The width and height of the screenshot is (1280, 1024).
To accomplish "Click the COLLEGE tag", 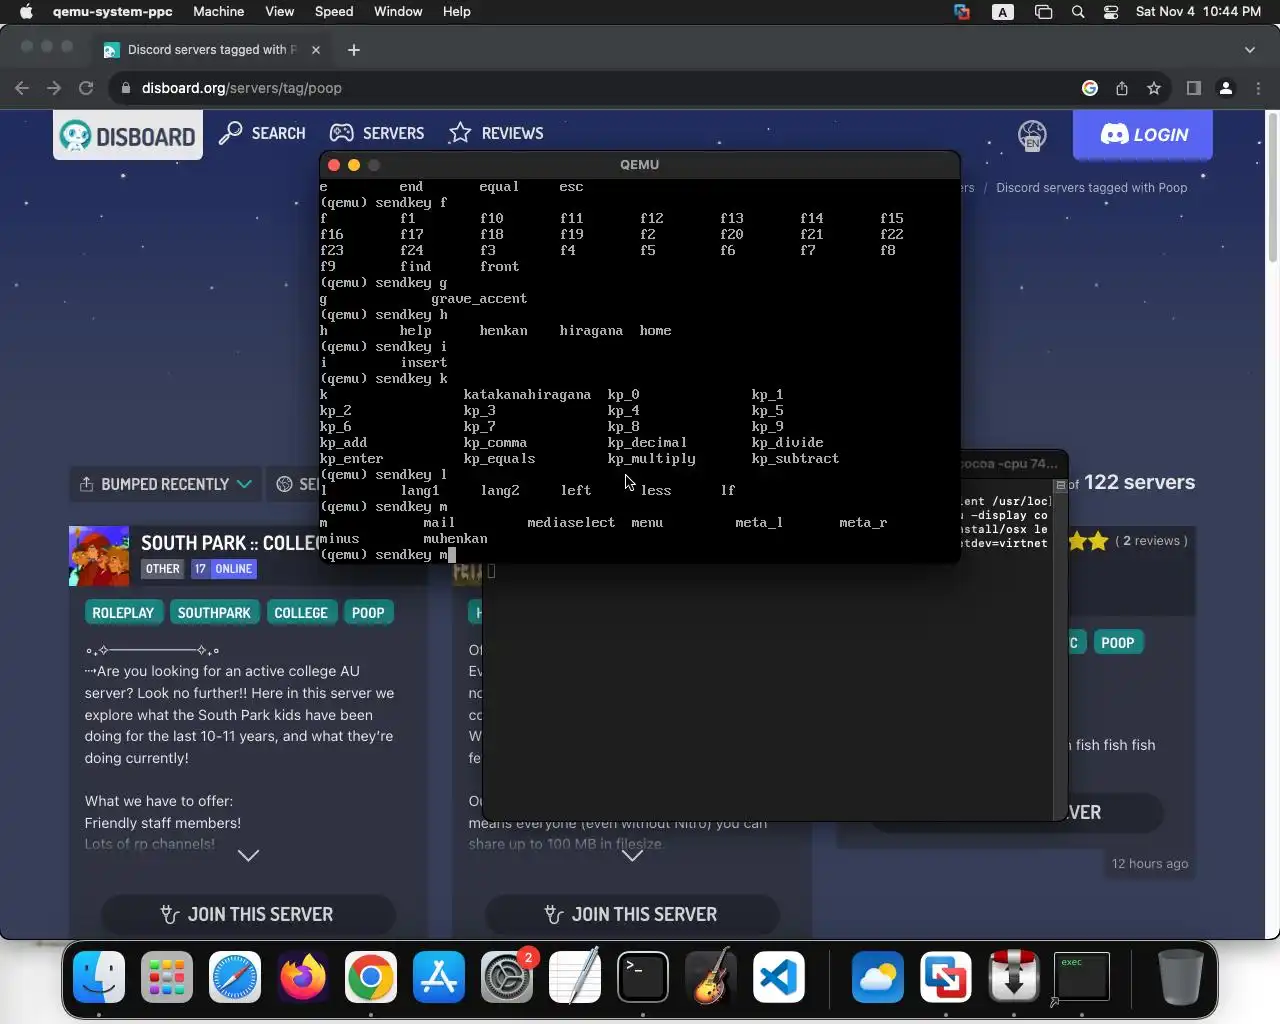I will point(301,613).
